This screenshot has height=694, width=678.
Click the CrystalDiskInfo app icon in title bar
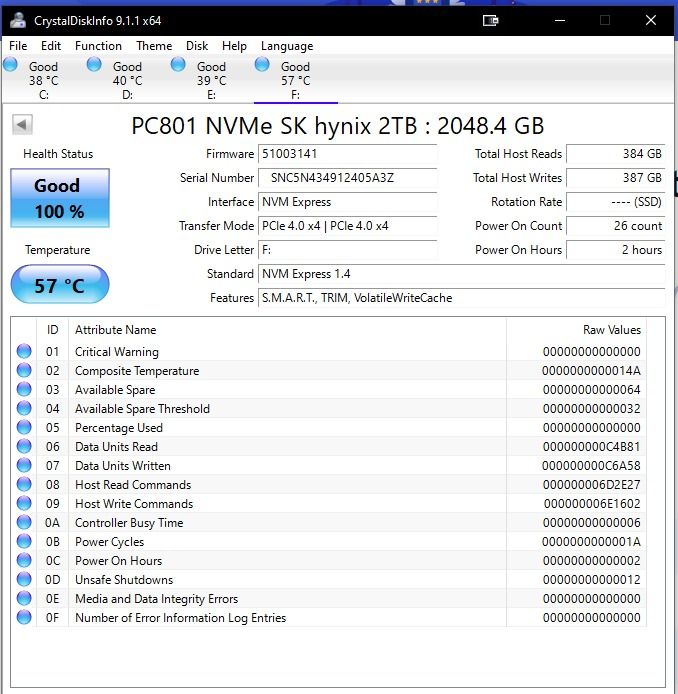[x=18, y=20]
